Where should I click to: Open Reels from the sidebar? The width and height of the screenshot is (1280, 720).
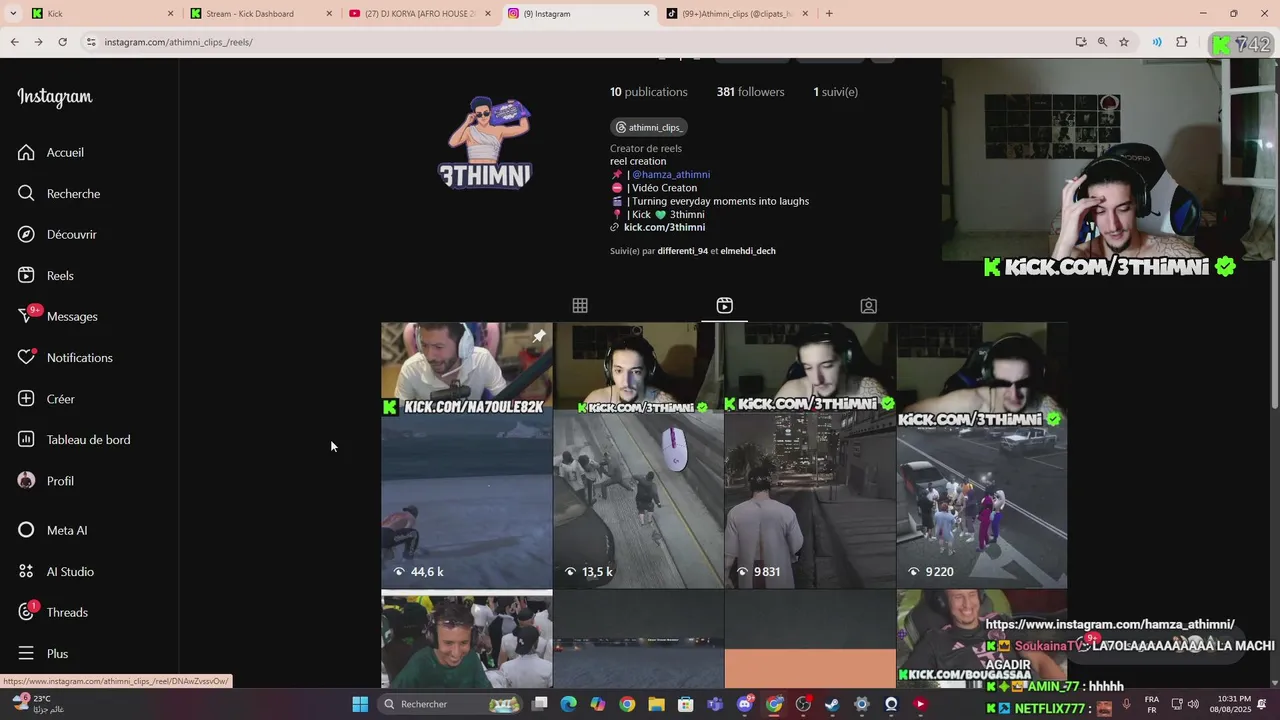(x=46, y=275)
